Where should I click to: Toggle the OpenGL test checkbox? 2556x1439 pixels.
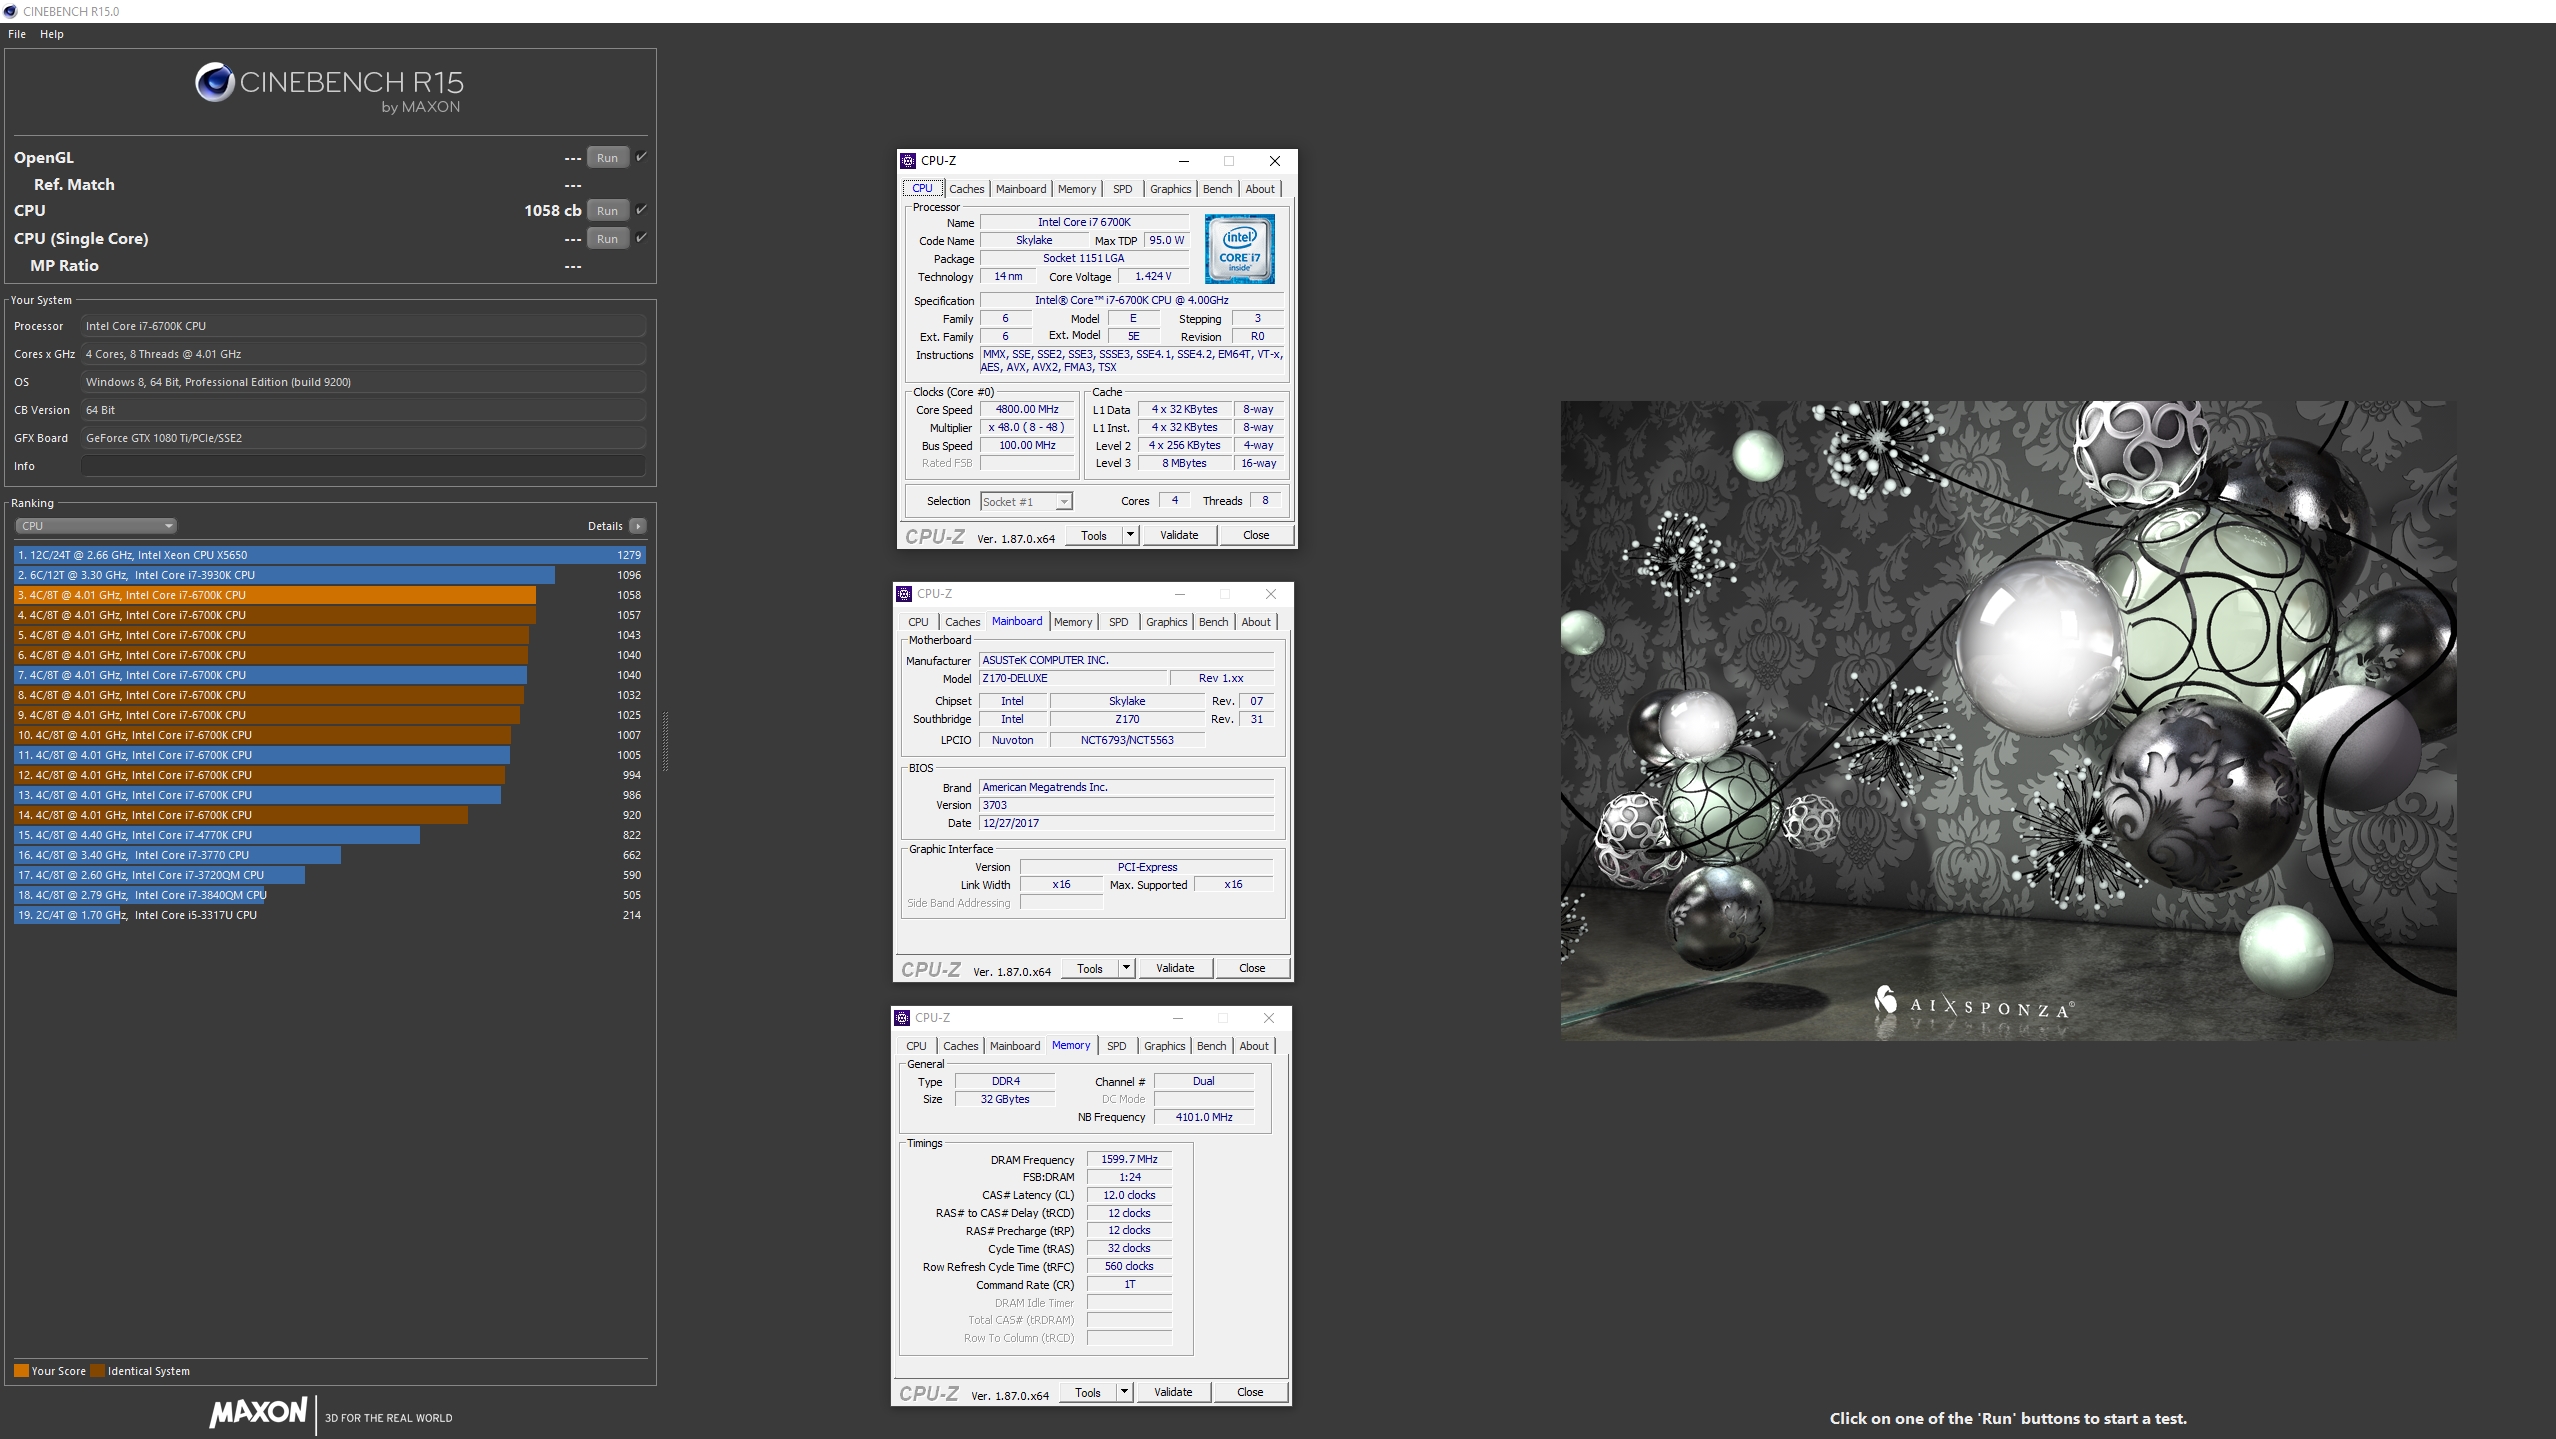point(641,157)
